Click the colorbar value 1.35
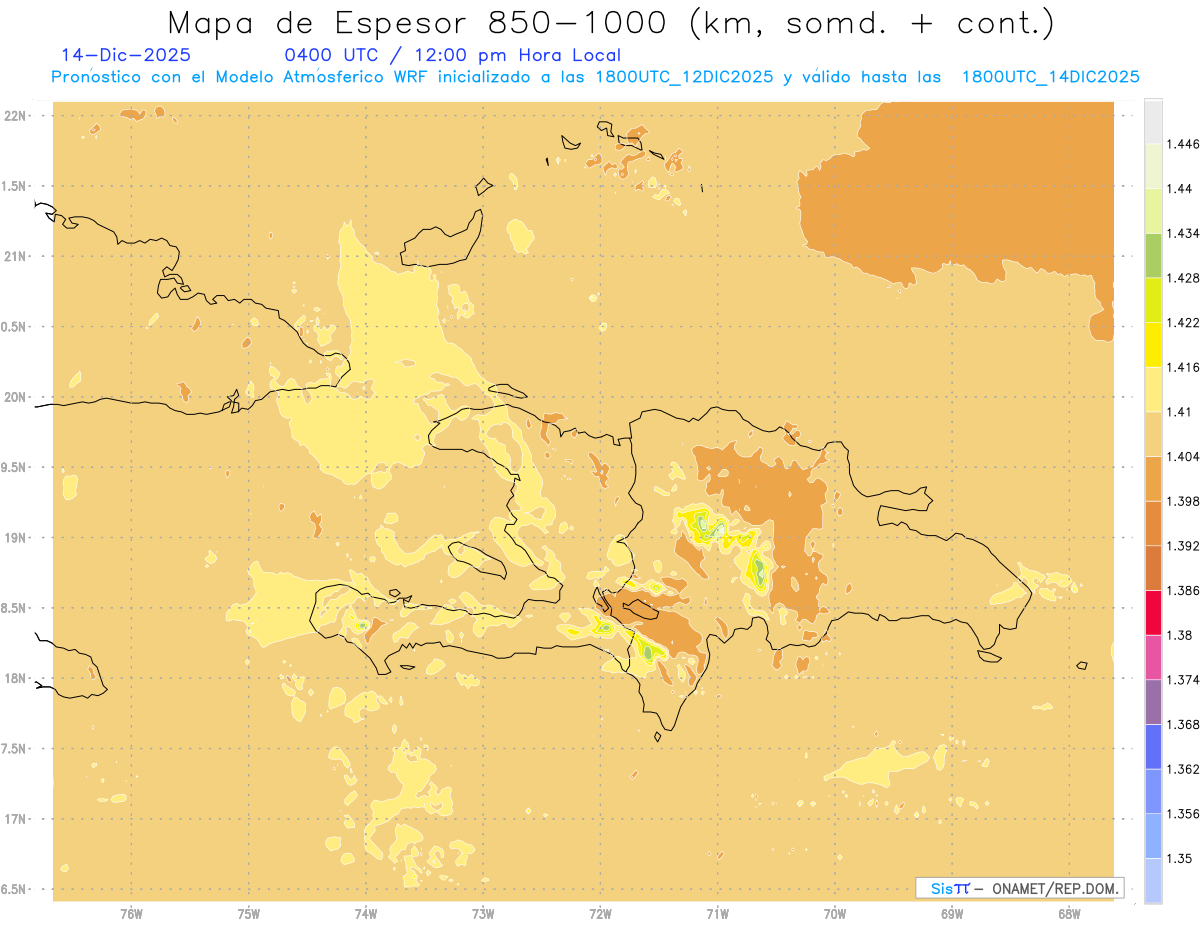Screen dimensions: 1200x927 (x=1180, y=858)
